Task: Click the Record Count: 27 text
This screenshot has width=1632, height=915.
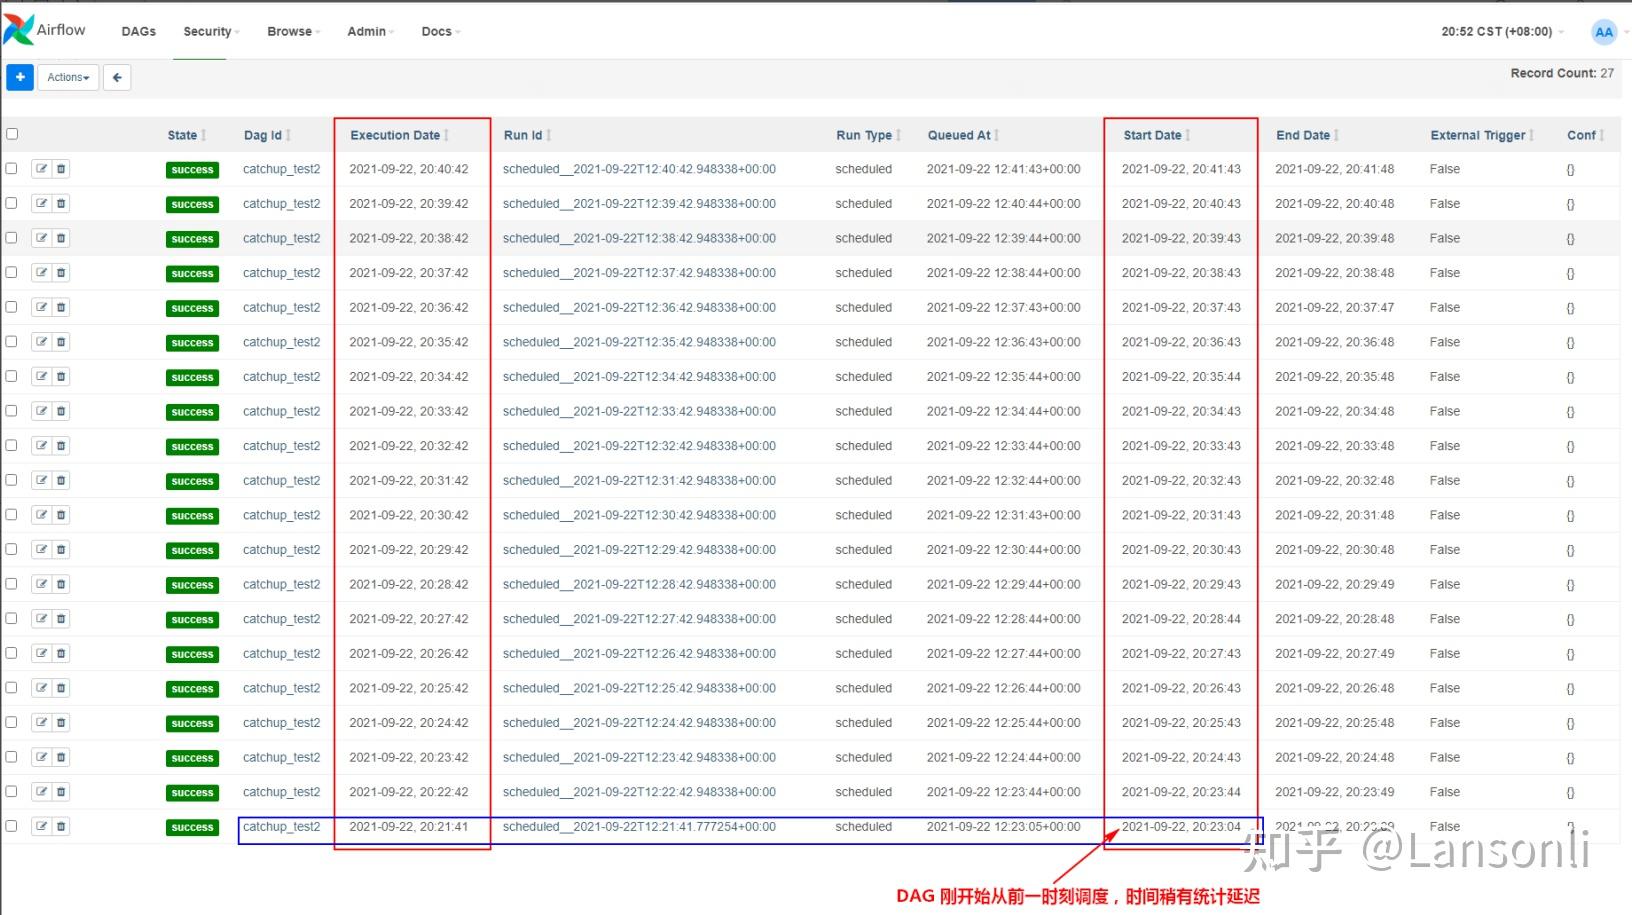Action: (1562, 73)
